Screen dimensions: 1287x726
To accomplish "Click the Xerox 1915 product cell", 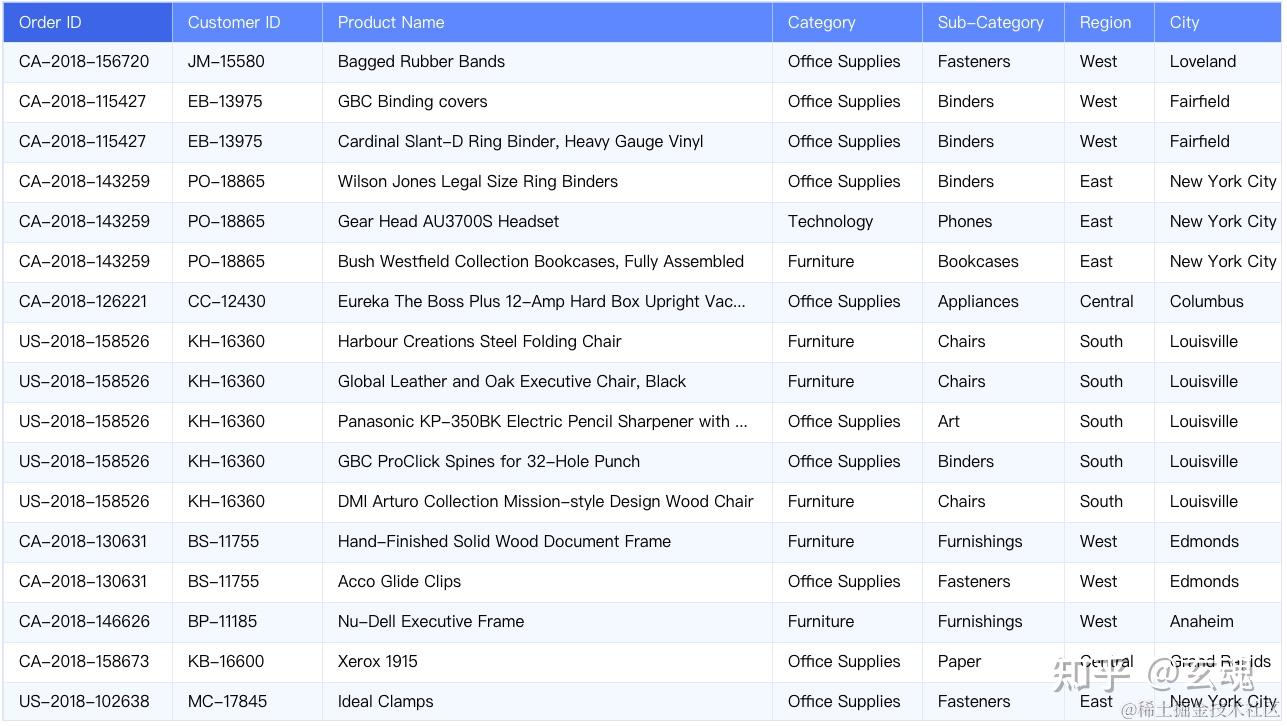I will [377, 662].
